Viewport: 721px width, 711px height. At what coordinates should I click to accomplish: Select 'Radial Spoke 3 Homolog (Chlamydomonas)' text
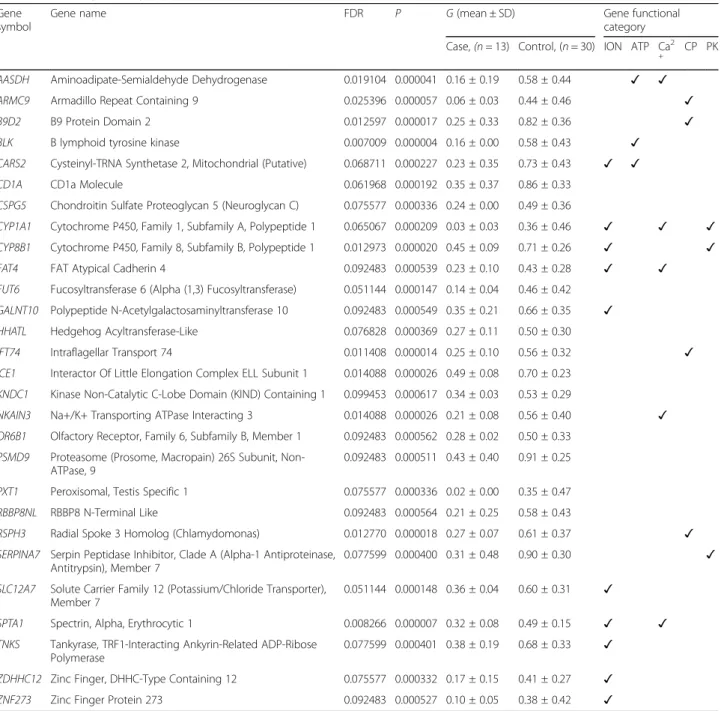click(x=155, y=534)
